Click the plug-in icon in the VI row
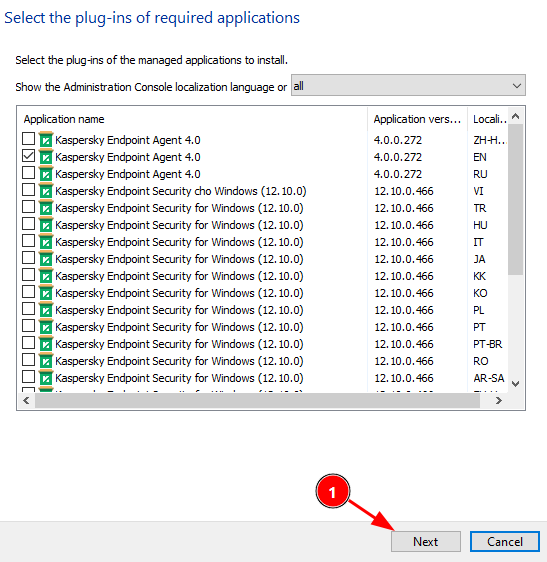The height and width of the screenshot is (562, 547). pos(46,191)
